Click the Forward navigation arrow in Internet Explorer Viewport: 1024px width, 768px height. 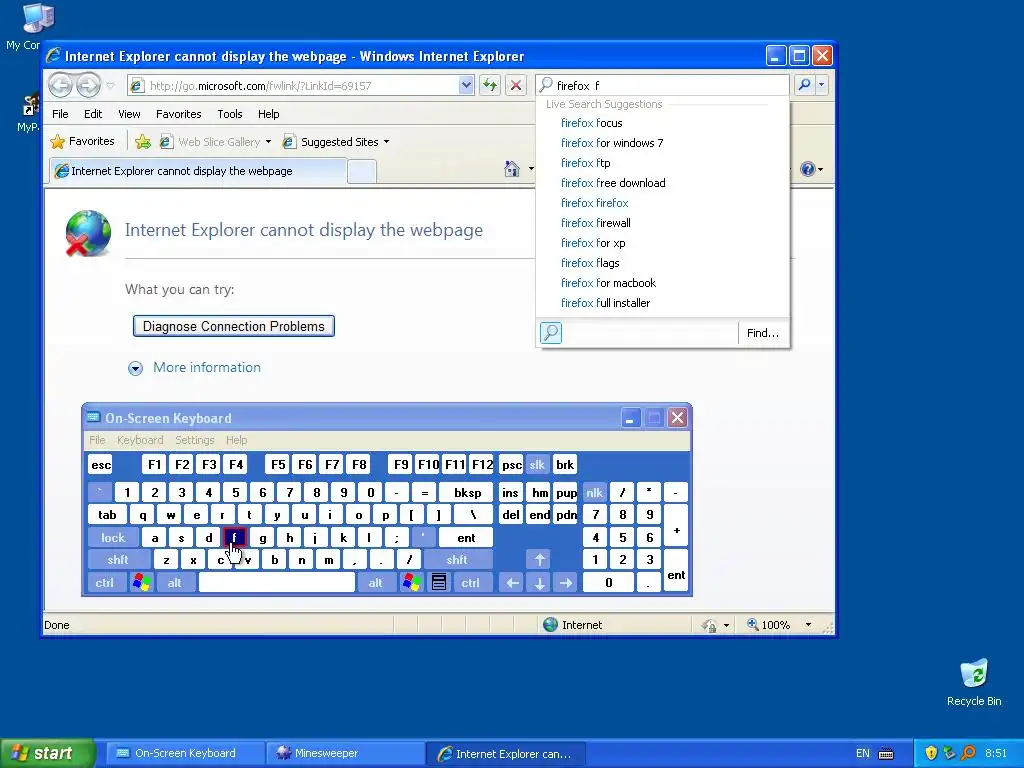[88, 85]
